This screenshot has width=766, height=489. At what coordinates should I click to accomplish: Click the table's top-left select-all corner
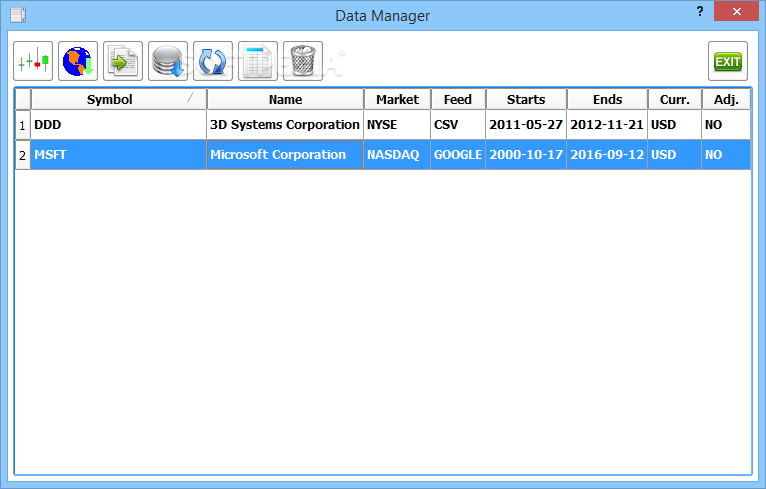23,99
